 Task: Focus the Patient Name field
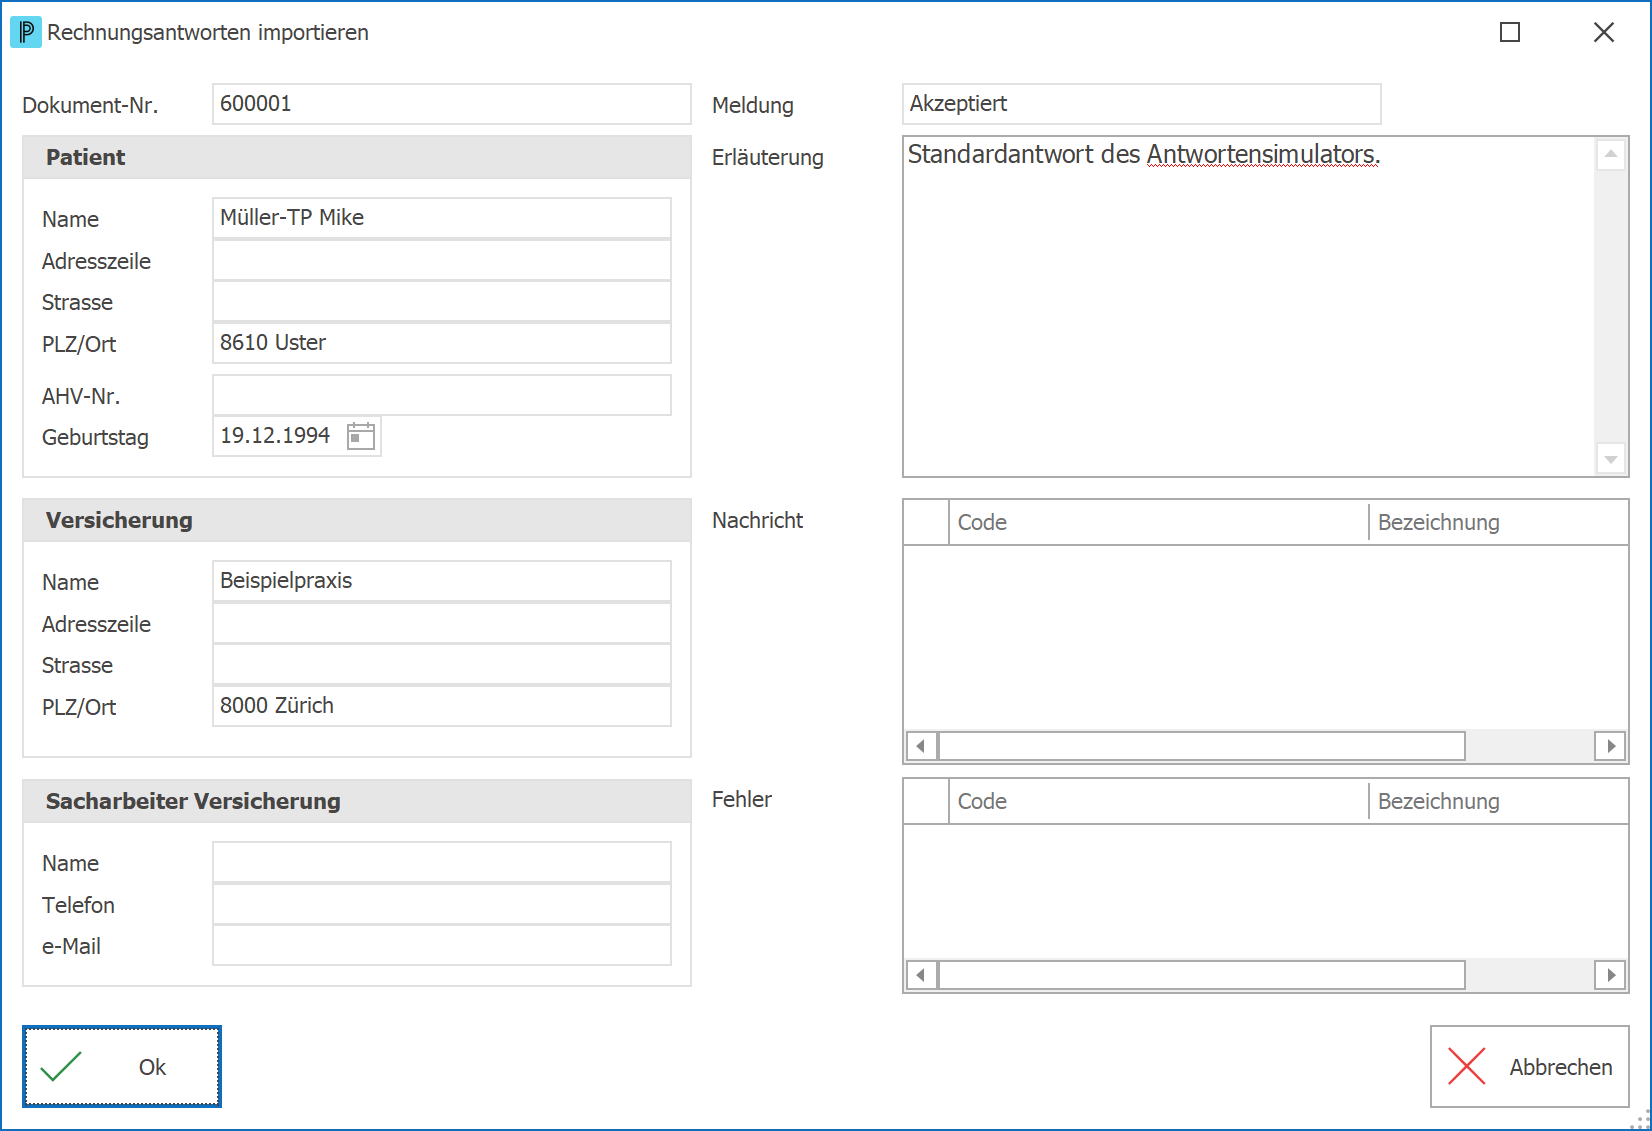tap(442, 218)
